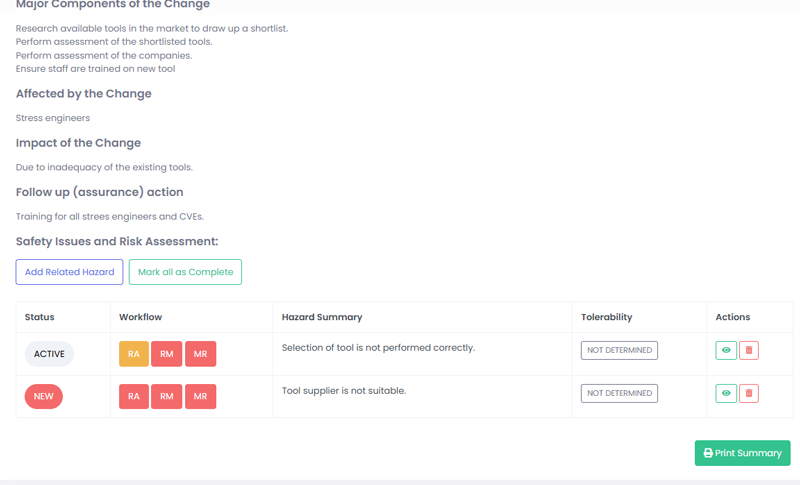The image size is (800, 485).
Task: Click the Add Related Hazard button
Action: 69,272
